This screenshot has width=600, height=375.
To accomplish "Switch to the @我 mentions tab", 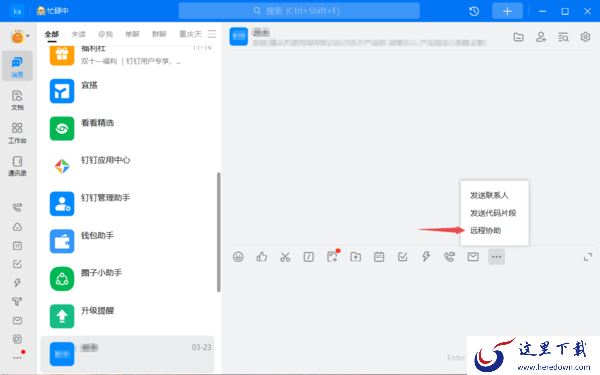I will coord(105,34).
